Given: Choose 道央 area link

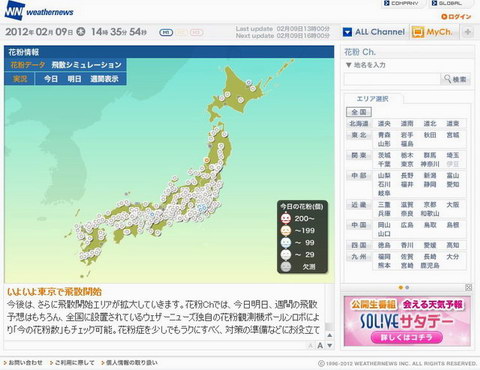Looking at the screenshot, I should [x=384, y=124].
